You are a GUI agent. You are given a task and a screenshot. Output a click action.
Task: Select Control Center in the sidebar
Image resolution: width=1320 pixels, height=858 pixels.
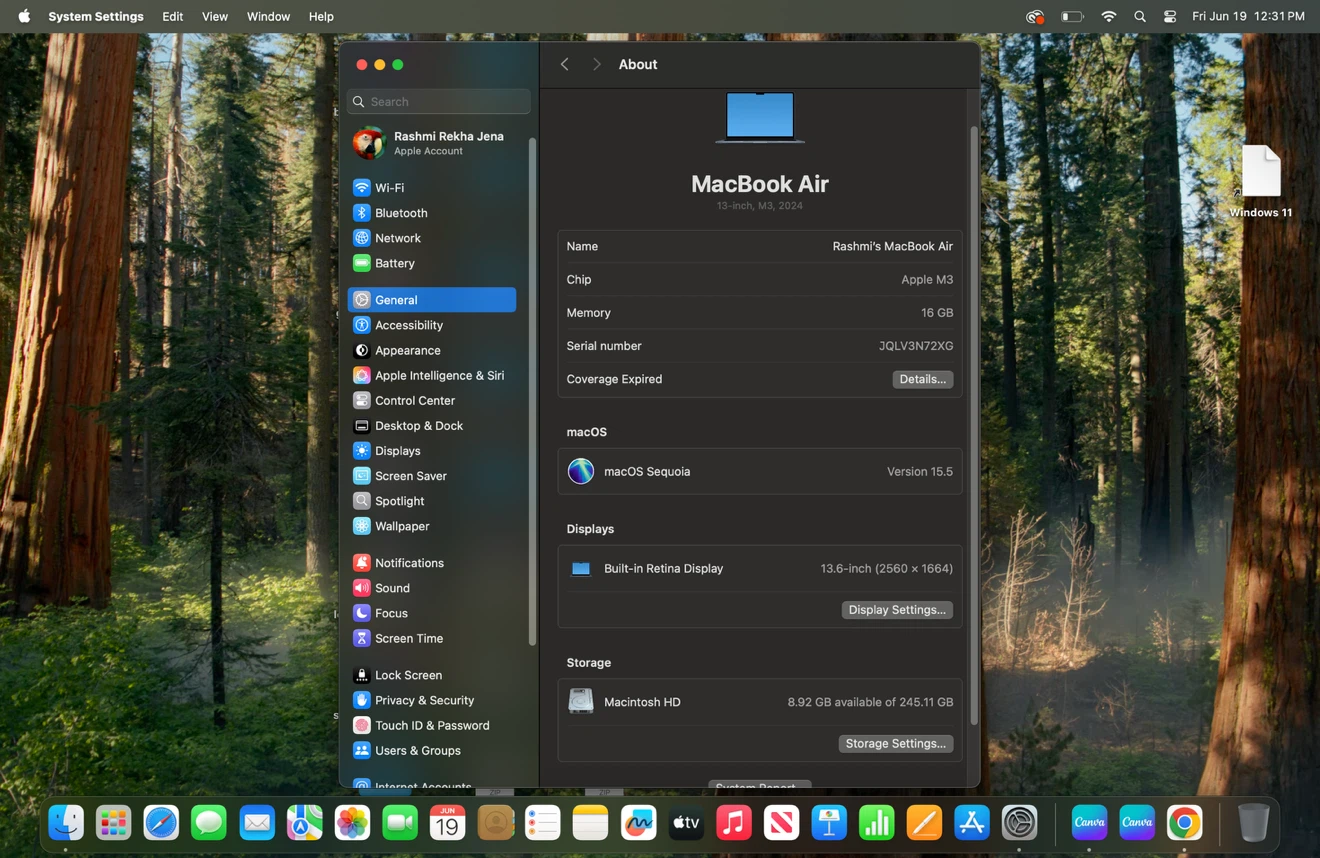point(432,400)
